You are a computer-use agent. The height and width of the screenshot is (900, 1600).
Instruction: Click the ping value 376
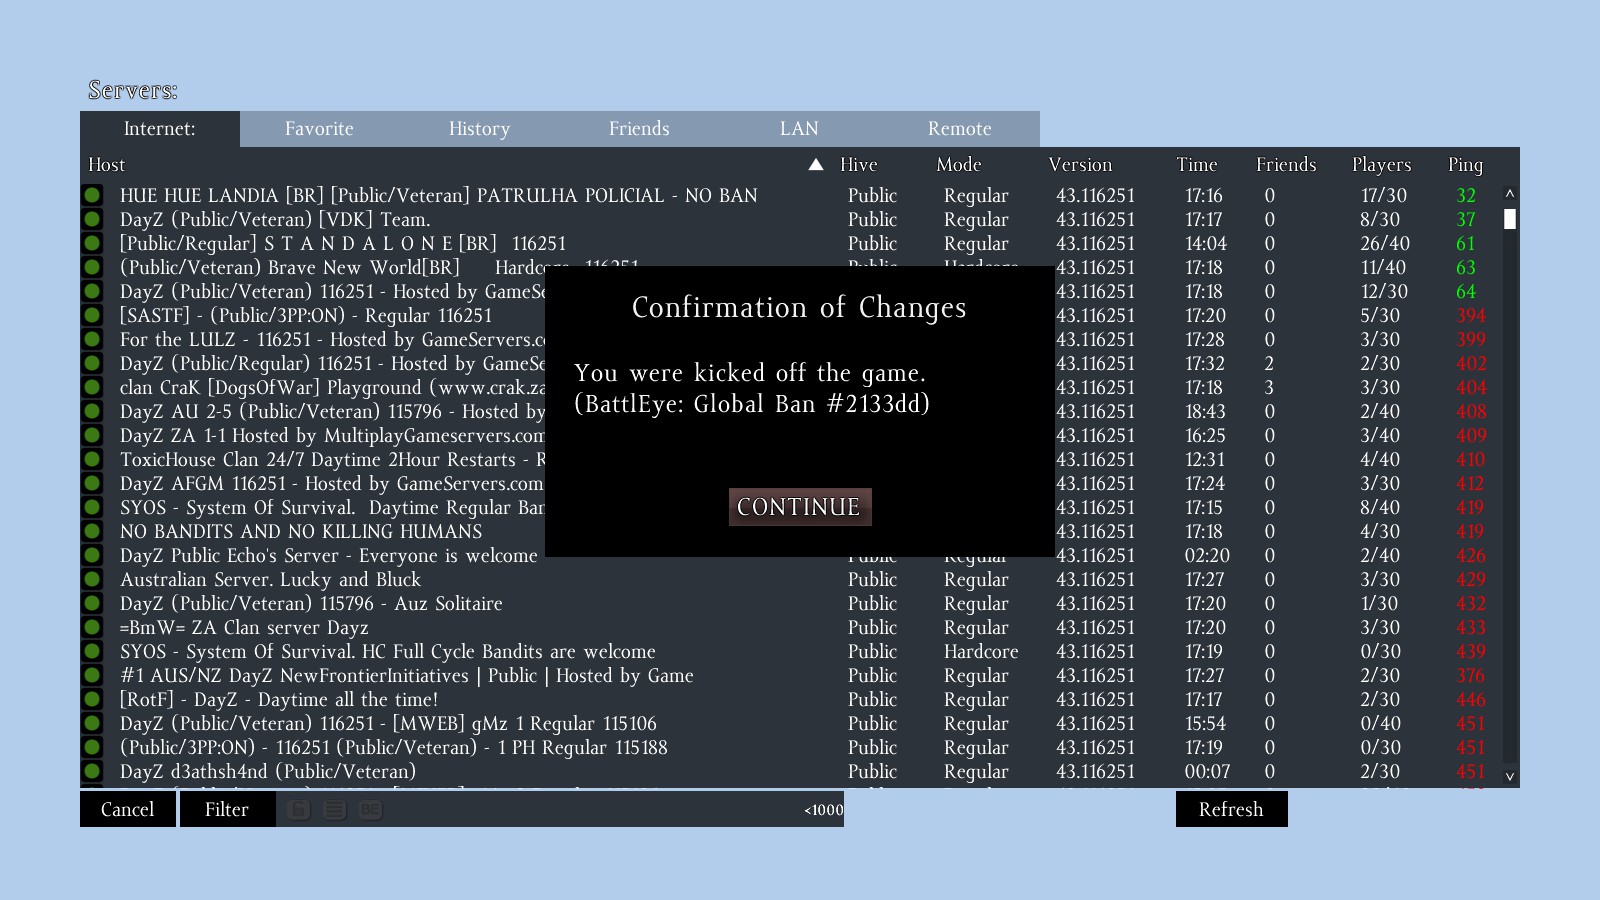click(x=1471, y=675)
